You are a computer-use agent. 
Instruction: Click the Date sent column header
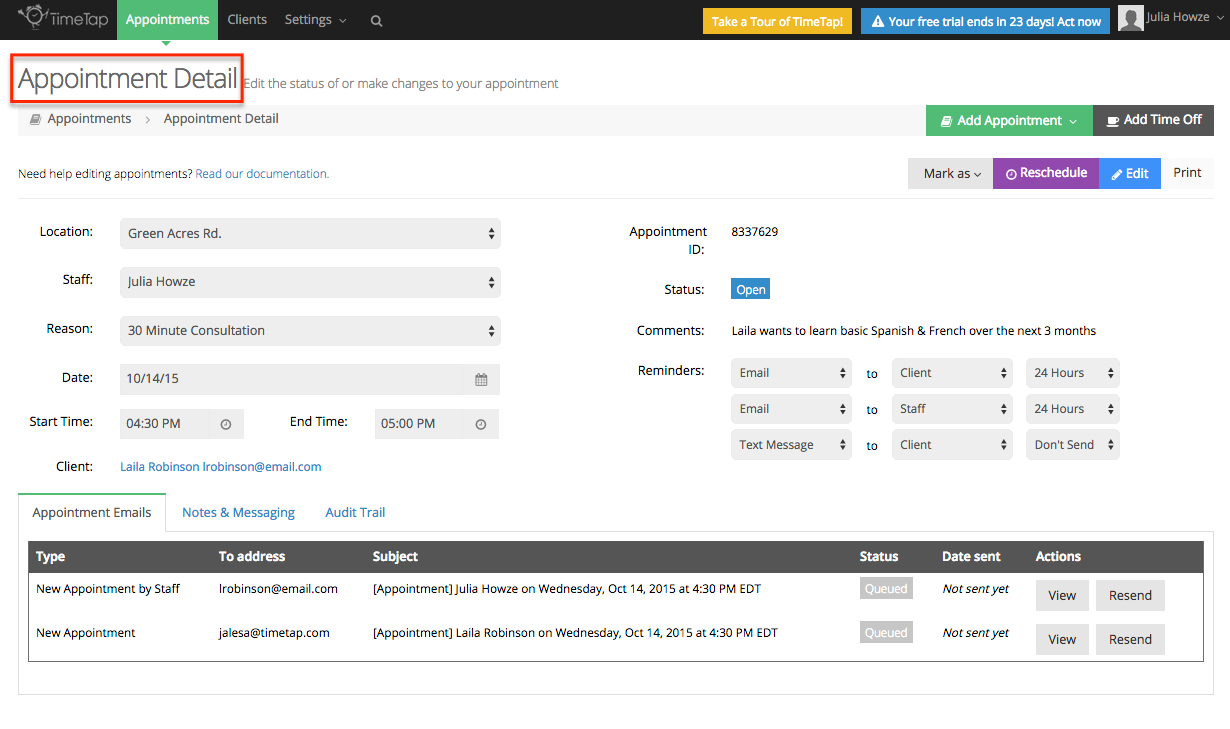point(971,557)
